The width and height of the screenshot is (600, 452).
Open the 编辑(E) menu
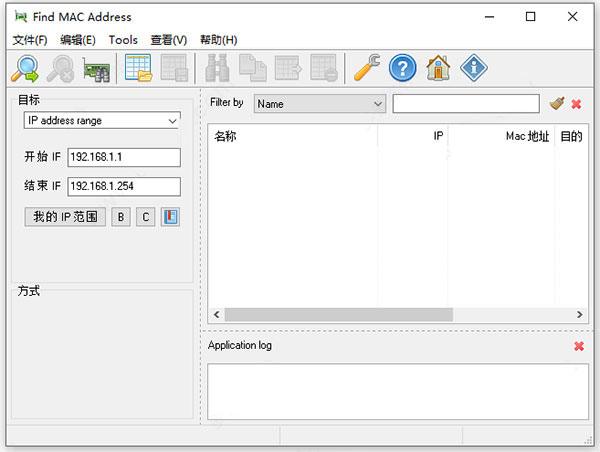click(78, 40)
